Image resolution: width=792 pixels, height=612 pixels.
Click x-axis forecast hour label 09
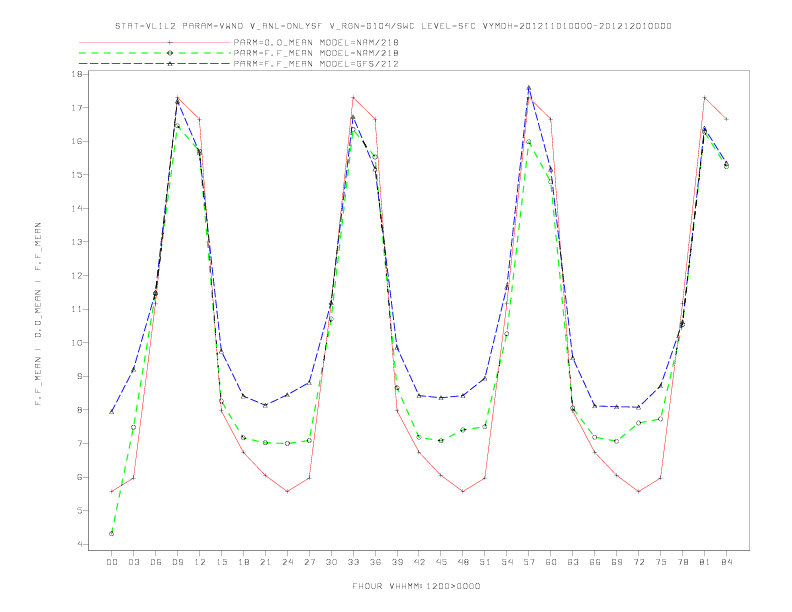177,562
